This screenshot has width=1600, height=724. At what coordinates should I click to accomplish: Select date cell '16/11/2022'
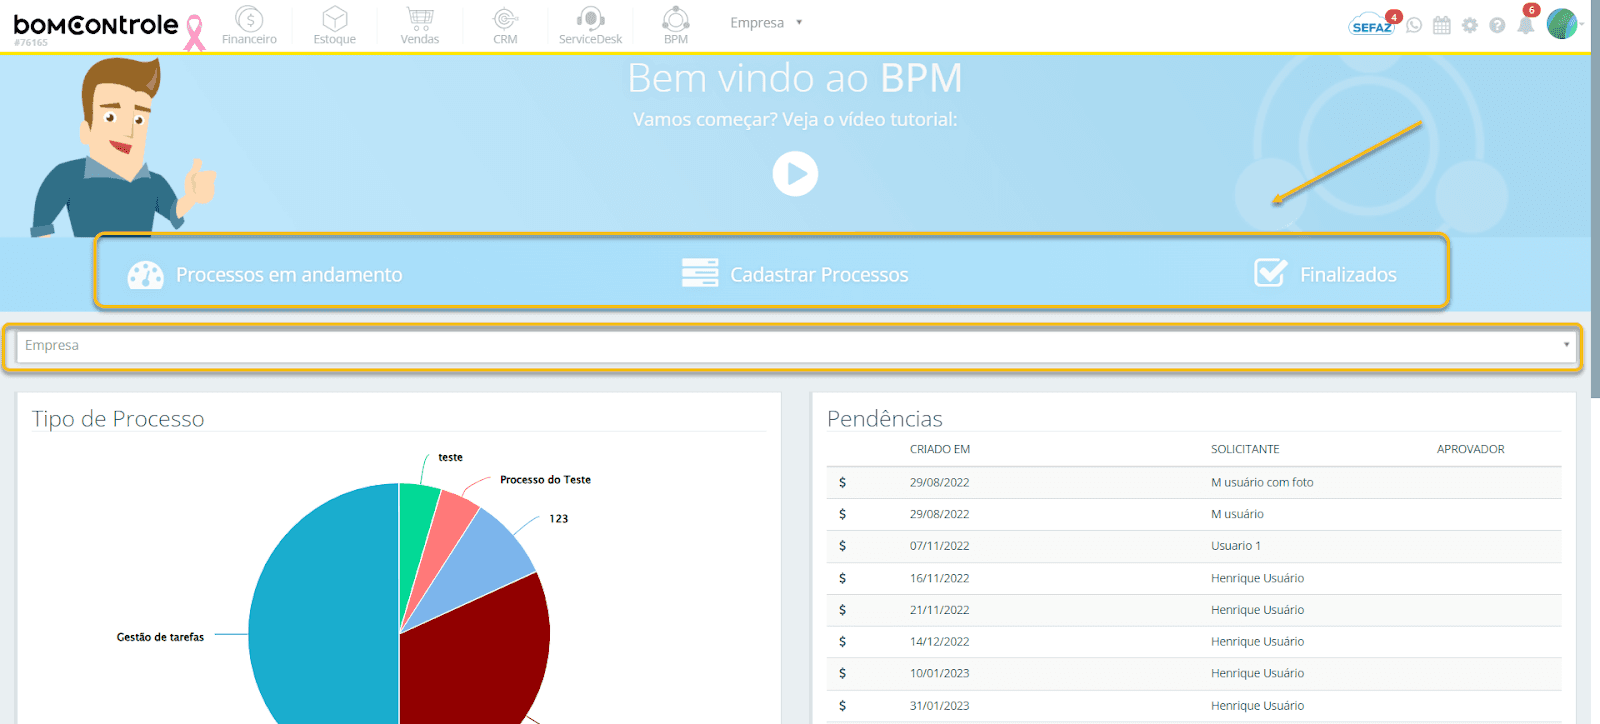point(939,578)
